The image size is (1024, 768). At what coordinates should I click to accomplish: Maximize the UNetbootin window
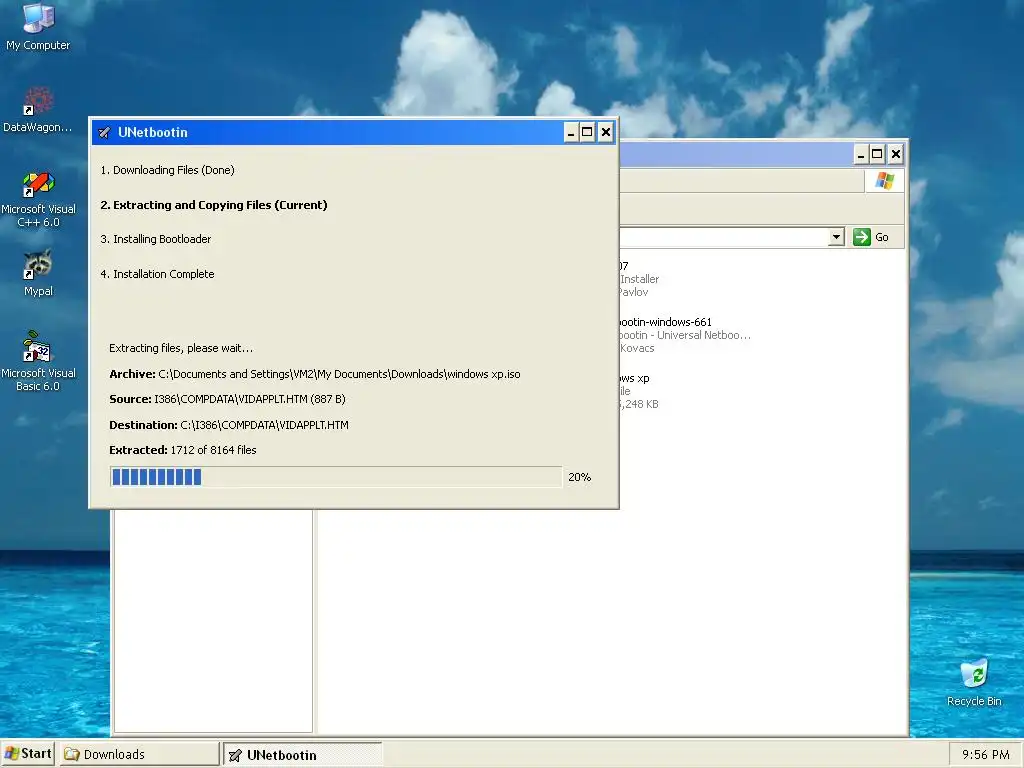(587, 133)
